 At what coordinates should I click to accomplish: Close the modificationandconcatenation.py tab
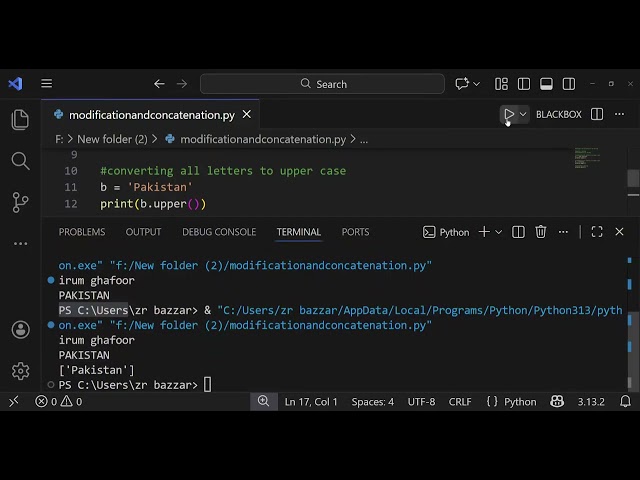247,115
